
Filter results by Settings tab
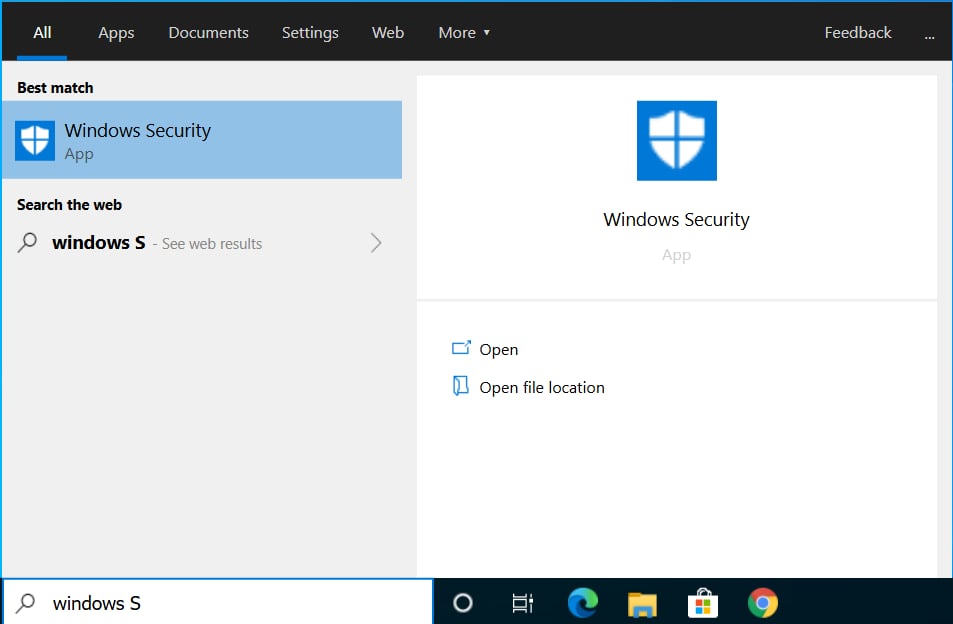[310, 32]
